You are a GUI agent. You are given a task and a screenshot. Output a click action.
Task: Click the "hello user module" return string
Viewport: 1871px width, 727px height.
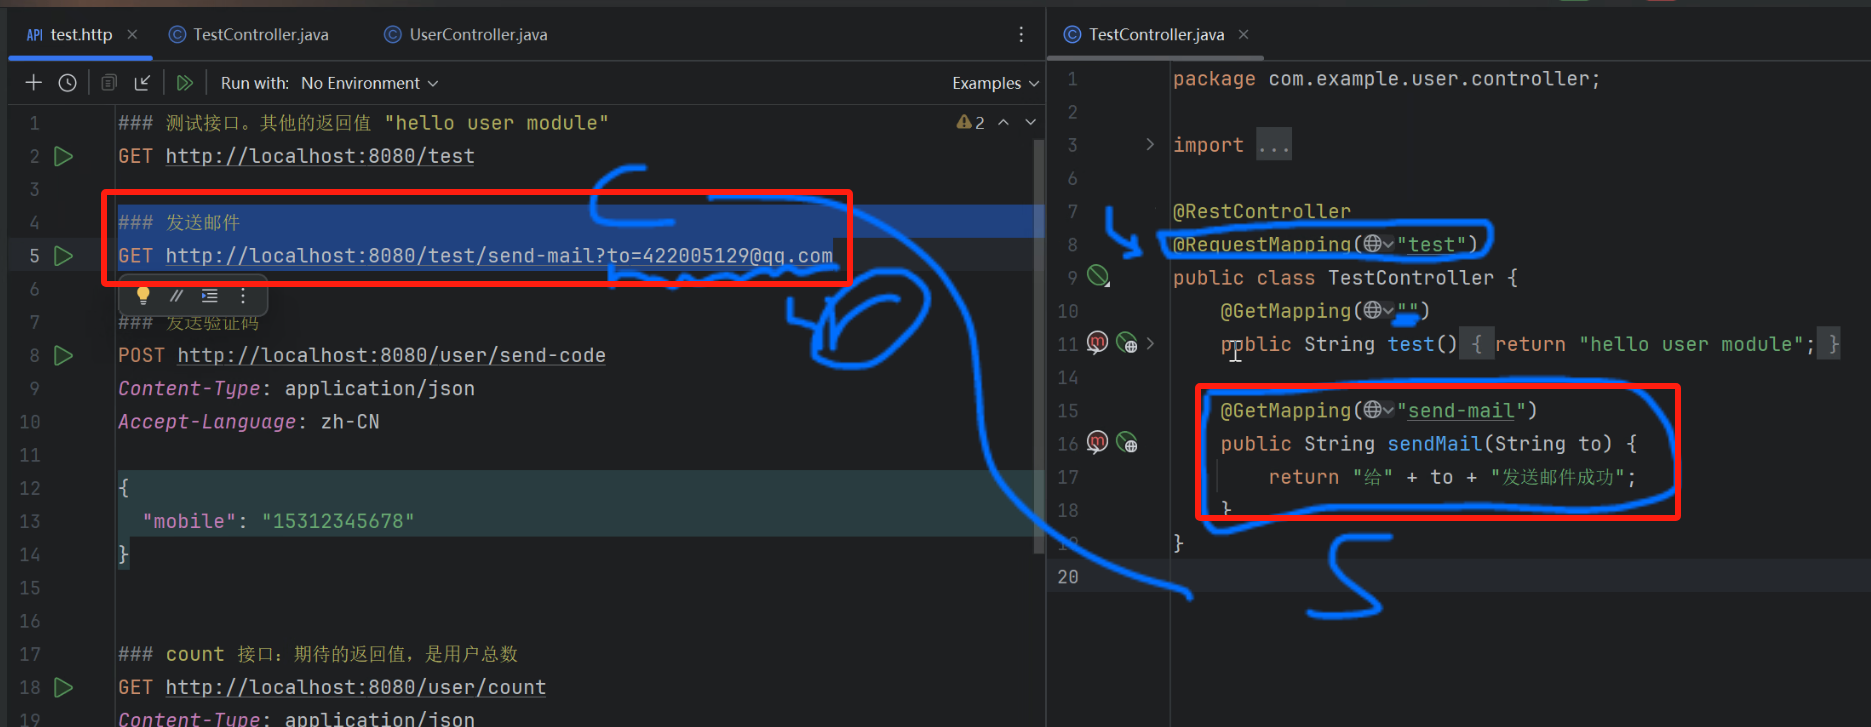1690,344
